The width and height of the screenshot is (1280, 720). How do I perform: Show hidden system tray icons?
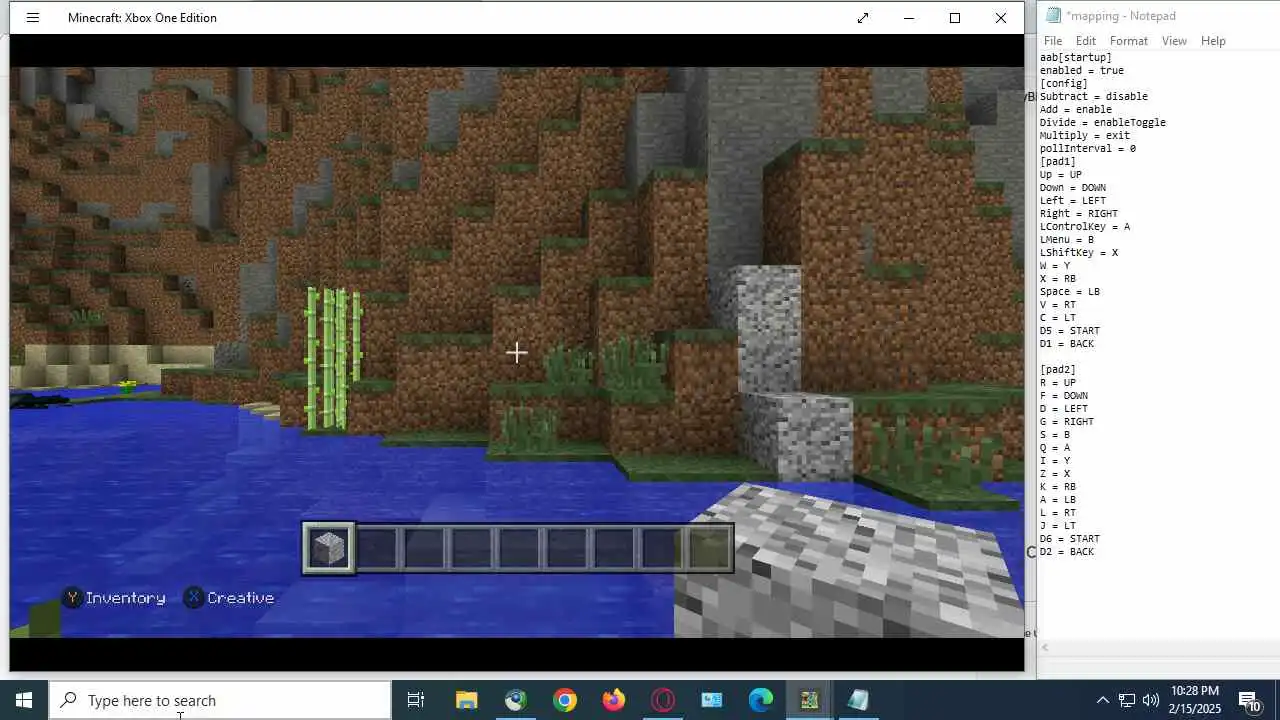tap(1102, 700)
